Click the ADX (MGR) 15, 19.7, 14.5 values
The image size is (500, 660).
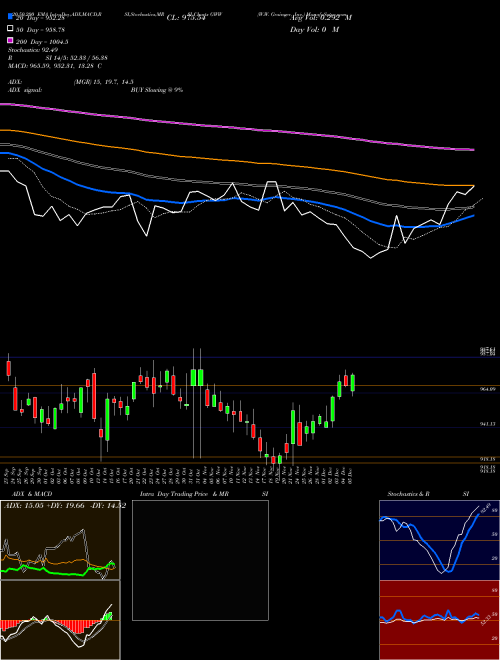pyautogui.click(x=104, y=82)
